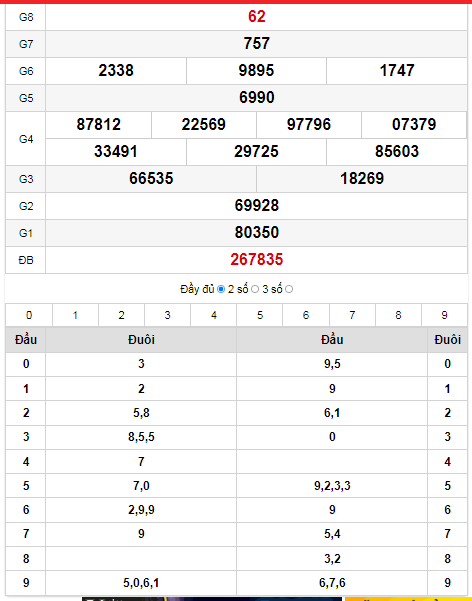Select the G1 prize number 80350
The width and height of the screenshot is (472, 601).
tap(257, 232)
